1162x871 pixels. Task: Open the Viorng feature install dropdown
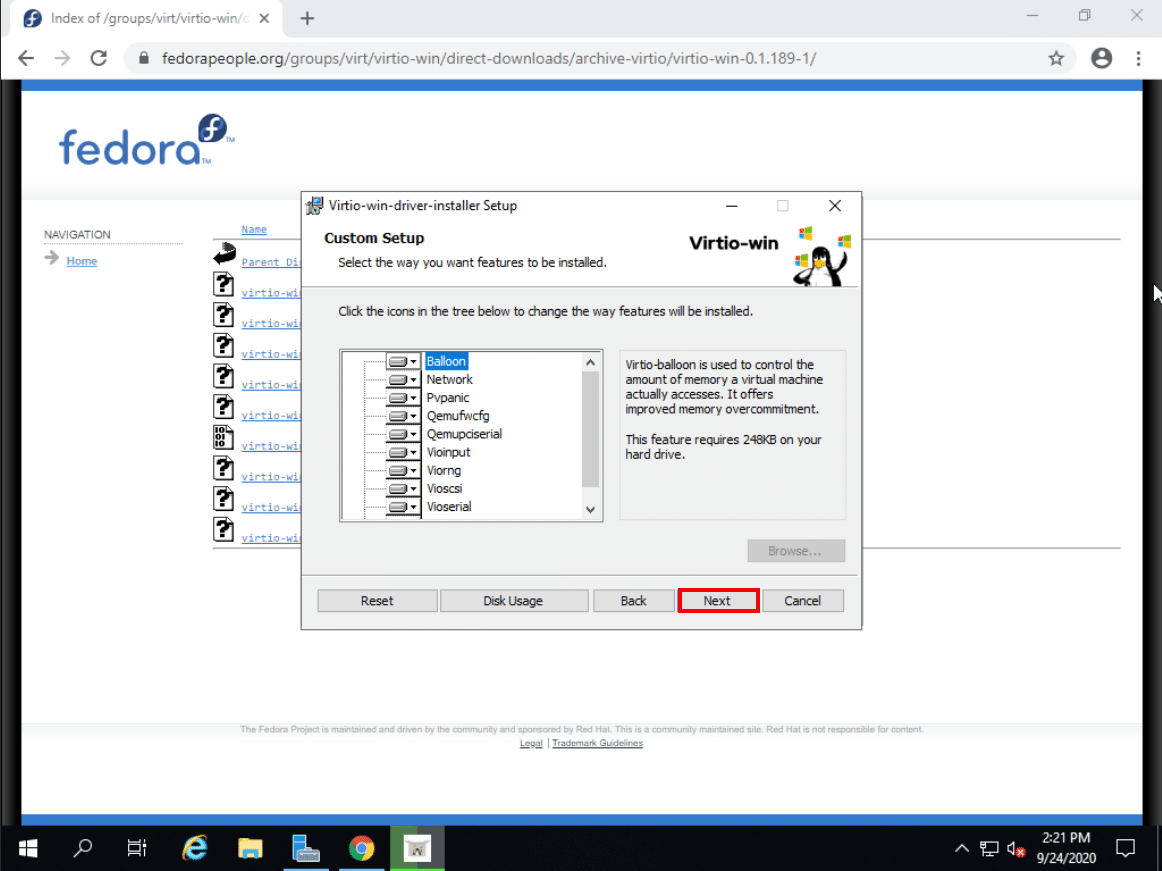(403, 471)
